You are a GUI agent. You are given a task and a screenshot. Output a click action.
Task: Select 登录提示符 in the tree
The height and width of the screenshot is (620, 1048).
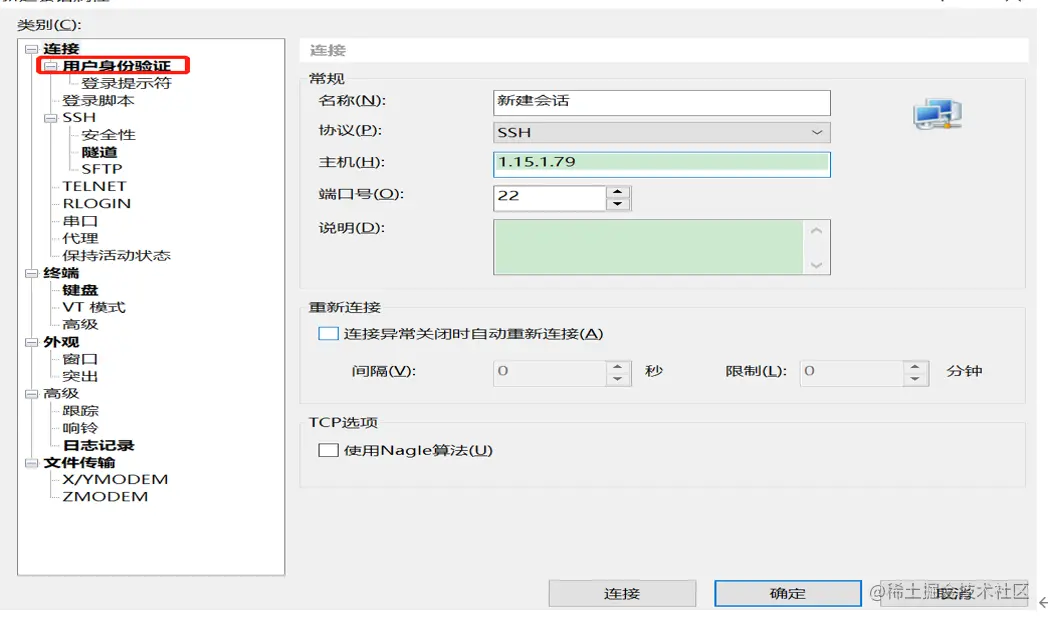tap(126, 84)
